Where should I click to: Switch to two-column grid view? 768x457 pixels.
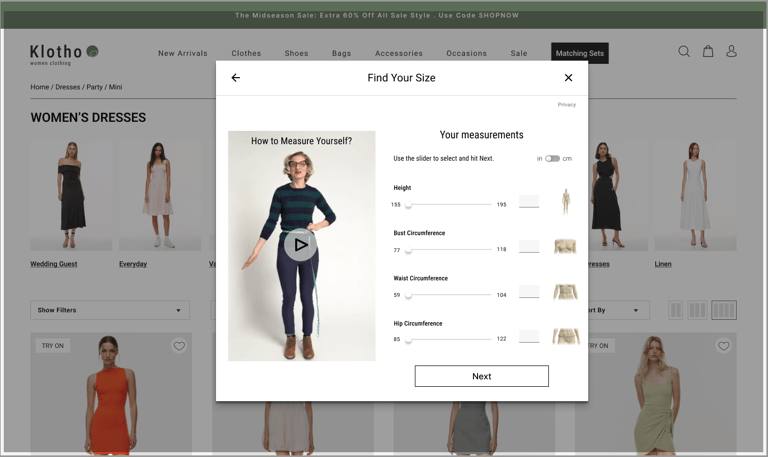coord(675,310)
